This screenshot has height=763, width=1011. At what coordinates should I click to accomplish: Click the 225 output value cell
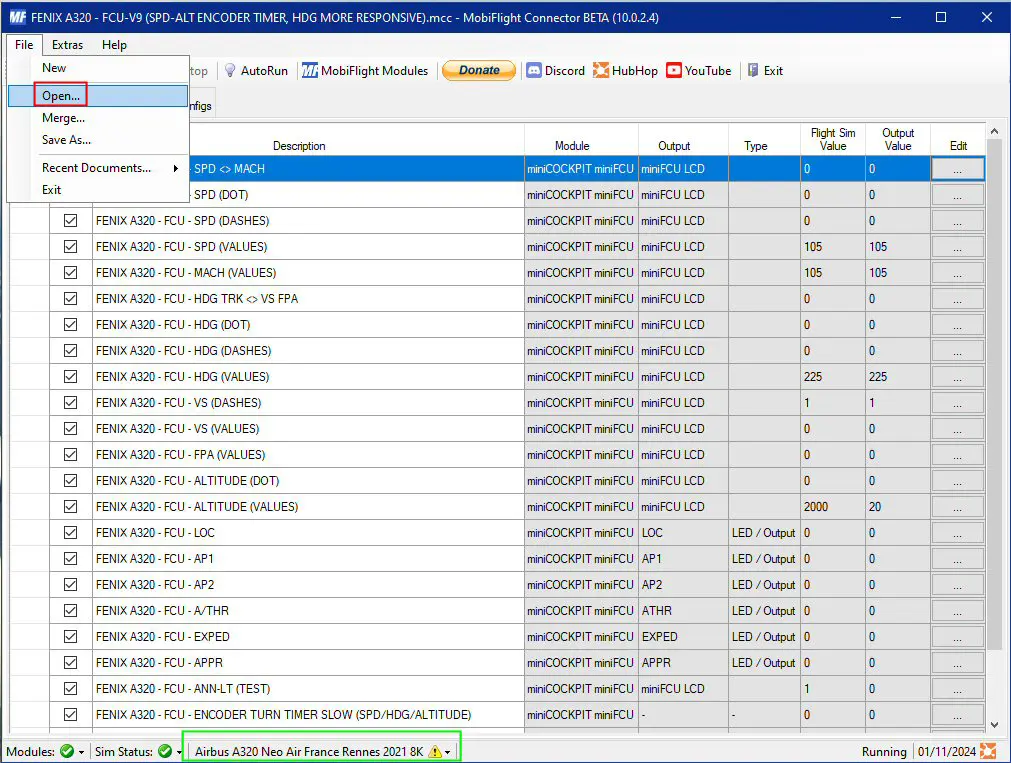pos(898,377)
